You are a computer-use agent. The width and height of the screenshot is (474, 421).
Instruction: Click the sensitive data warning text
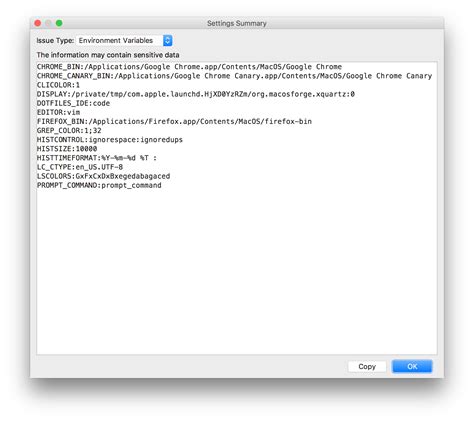108,55
